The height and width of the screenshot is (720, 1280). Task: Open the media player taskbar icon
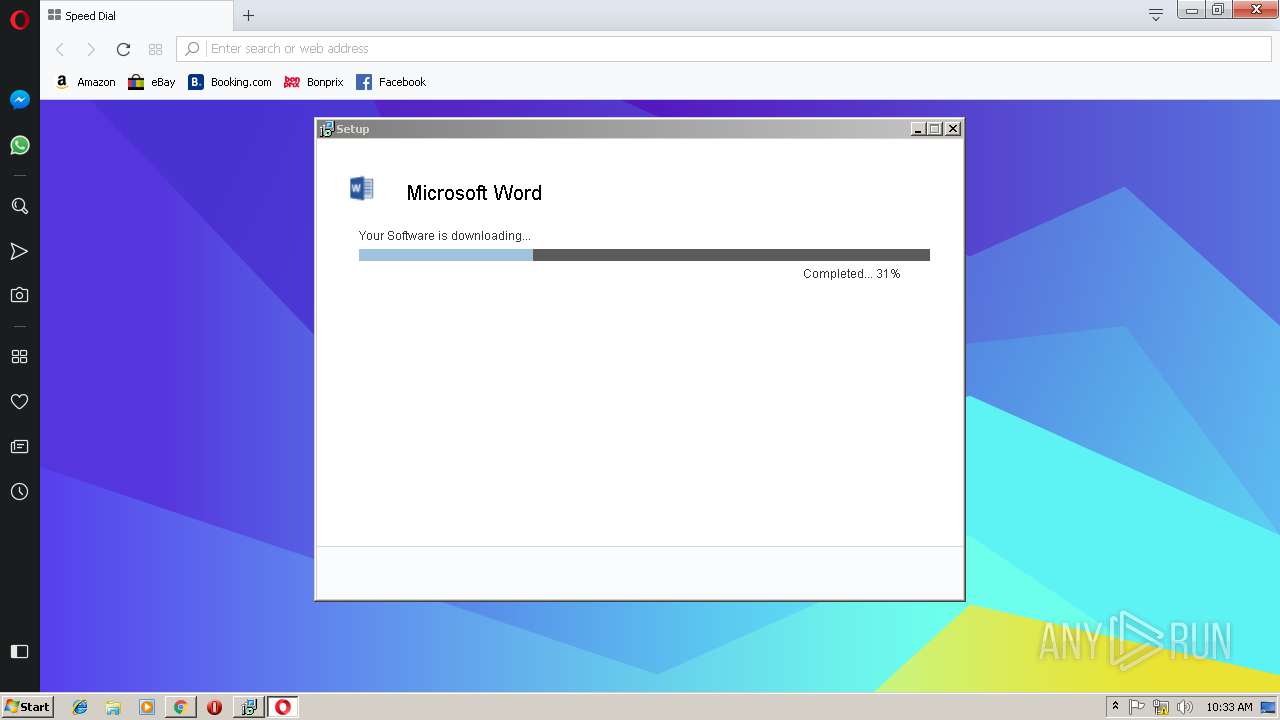click(x=147, y=707)
